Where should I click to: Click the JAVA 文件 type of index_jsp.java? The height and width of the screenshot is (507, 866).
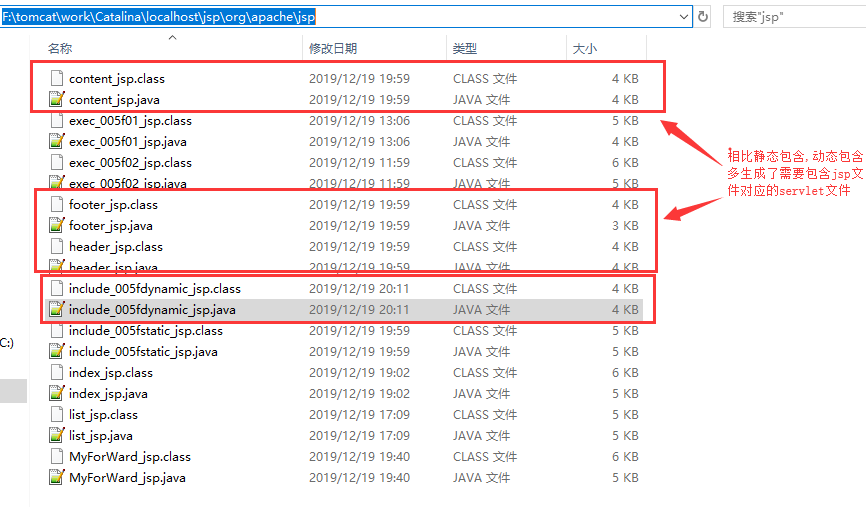(x=482, y=394)
